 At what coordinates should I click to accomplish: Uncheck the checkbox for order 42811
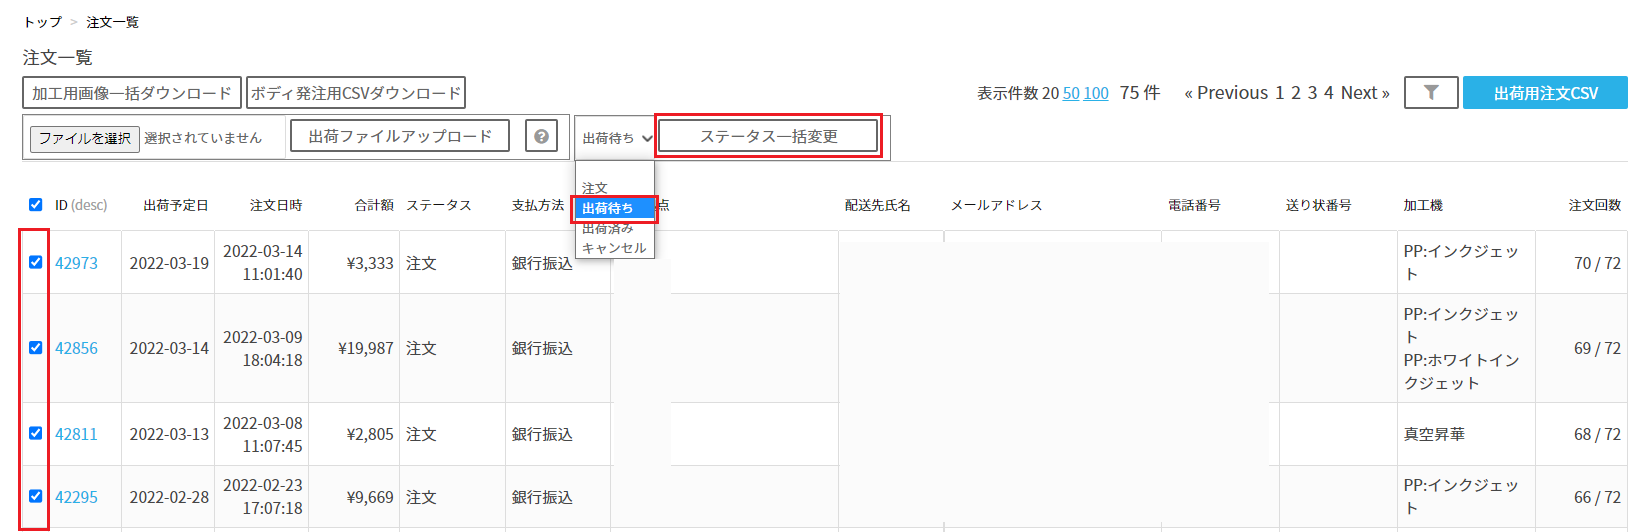click(36, 433)
